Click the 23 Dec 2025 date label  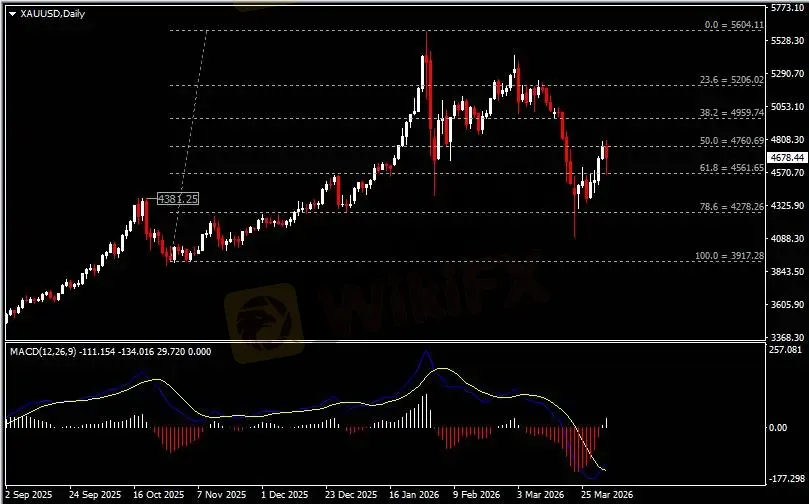pyautogui.click(x=351, y=495)
